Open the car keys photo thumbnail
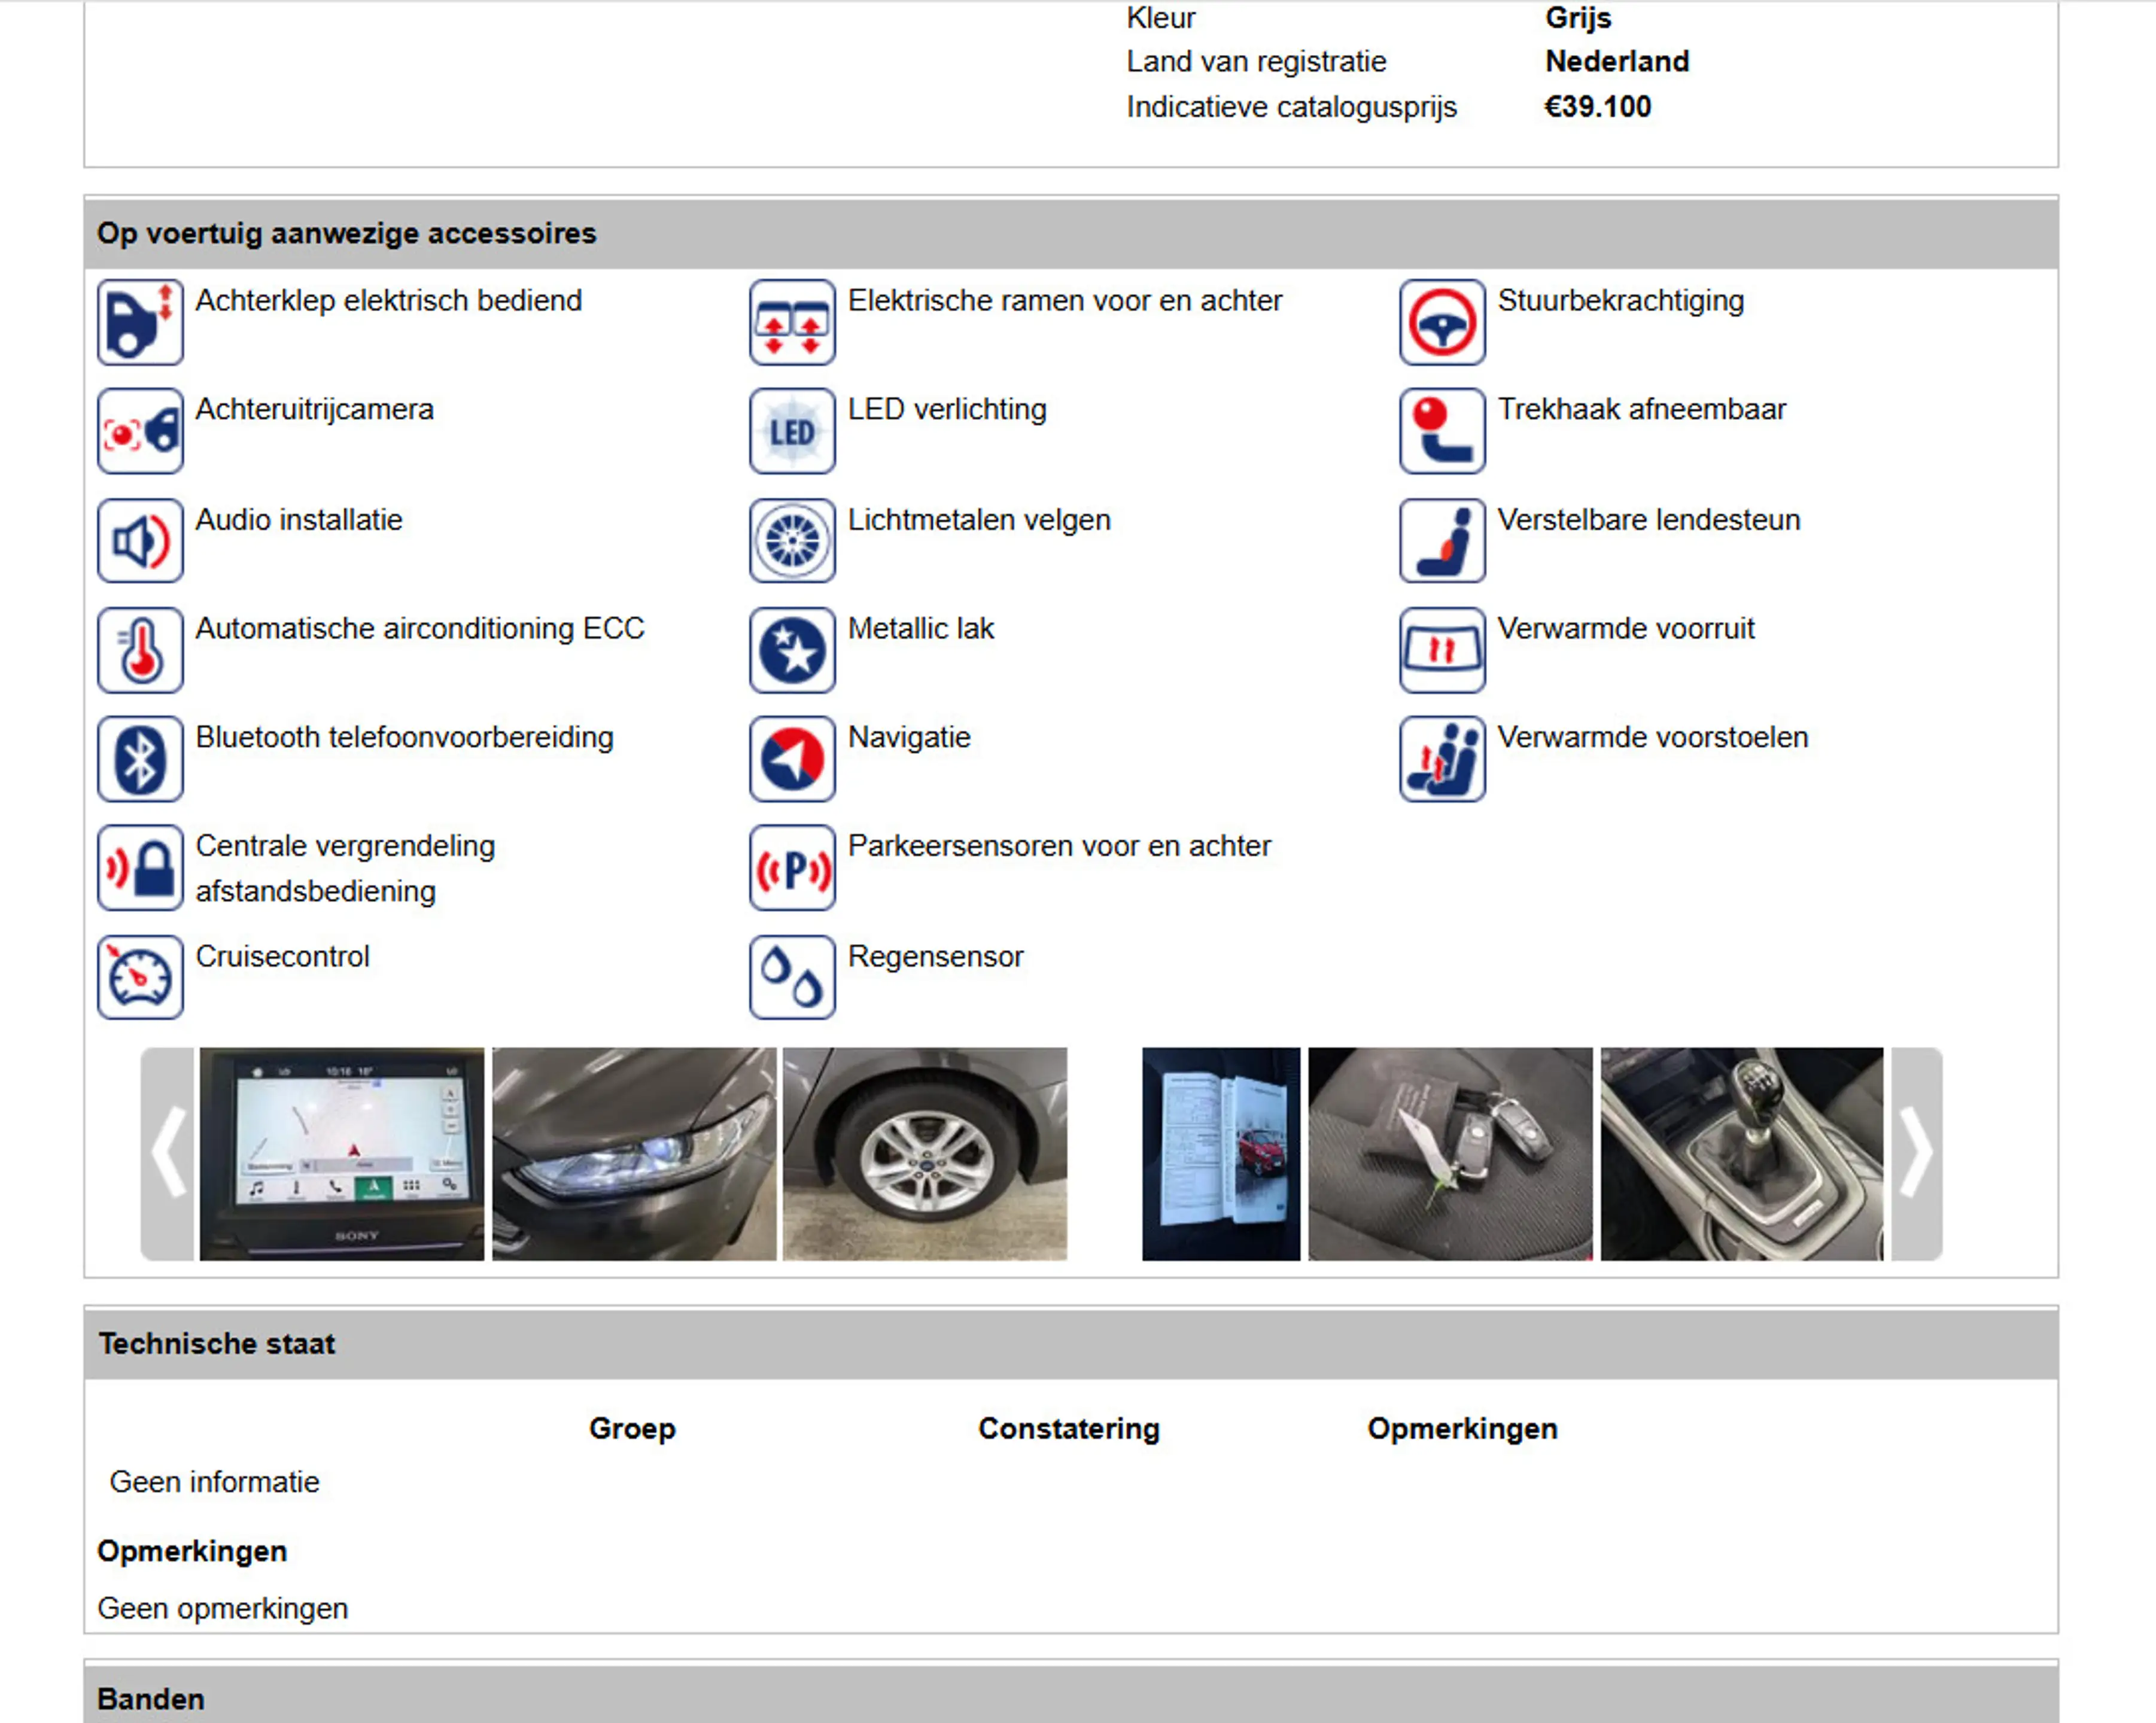2156x1723 pixels. tap(1450, 1154)
